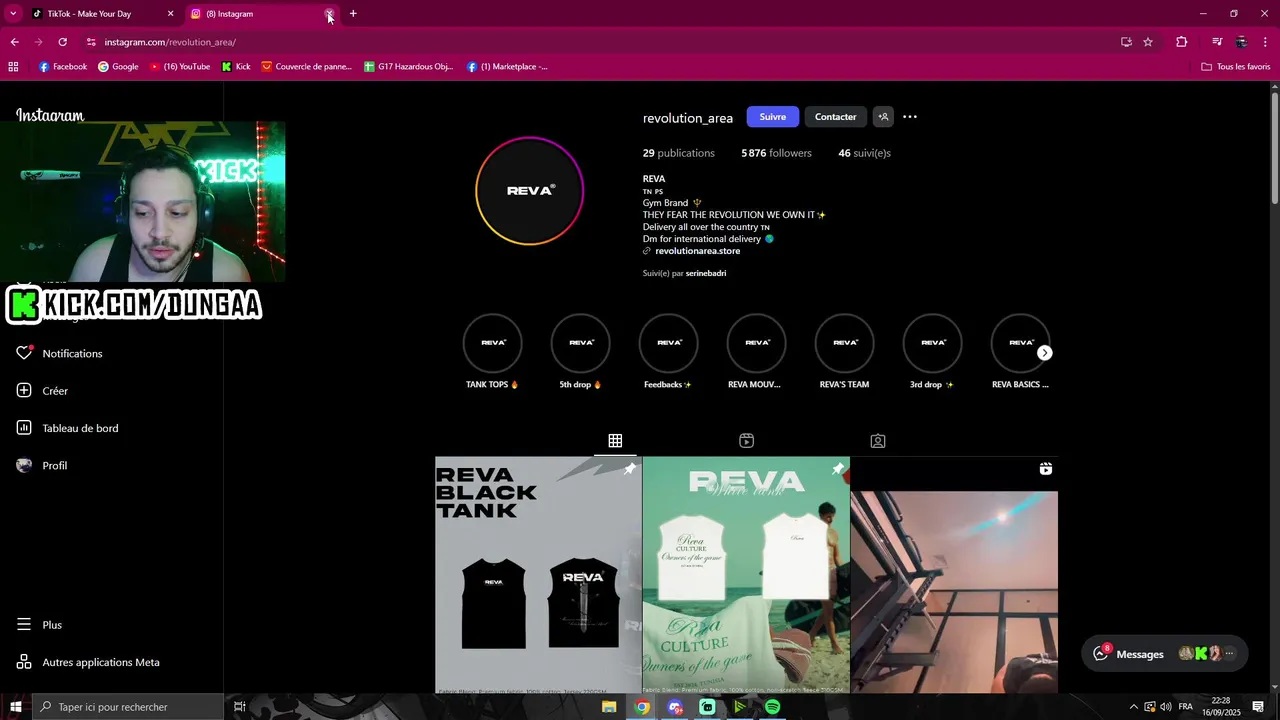Viewport: 1280px width, 720px height.
Task: Open the Messages floating button
Action: click(x=1165, y=654)
